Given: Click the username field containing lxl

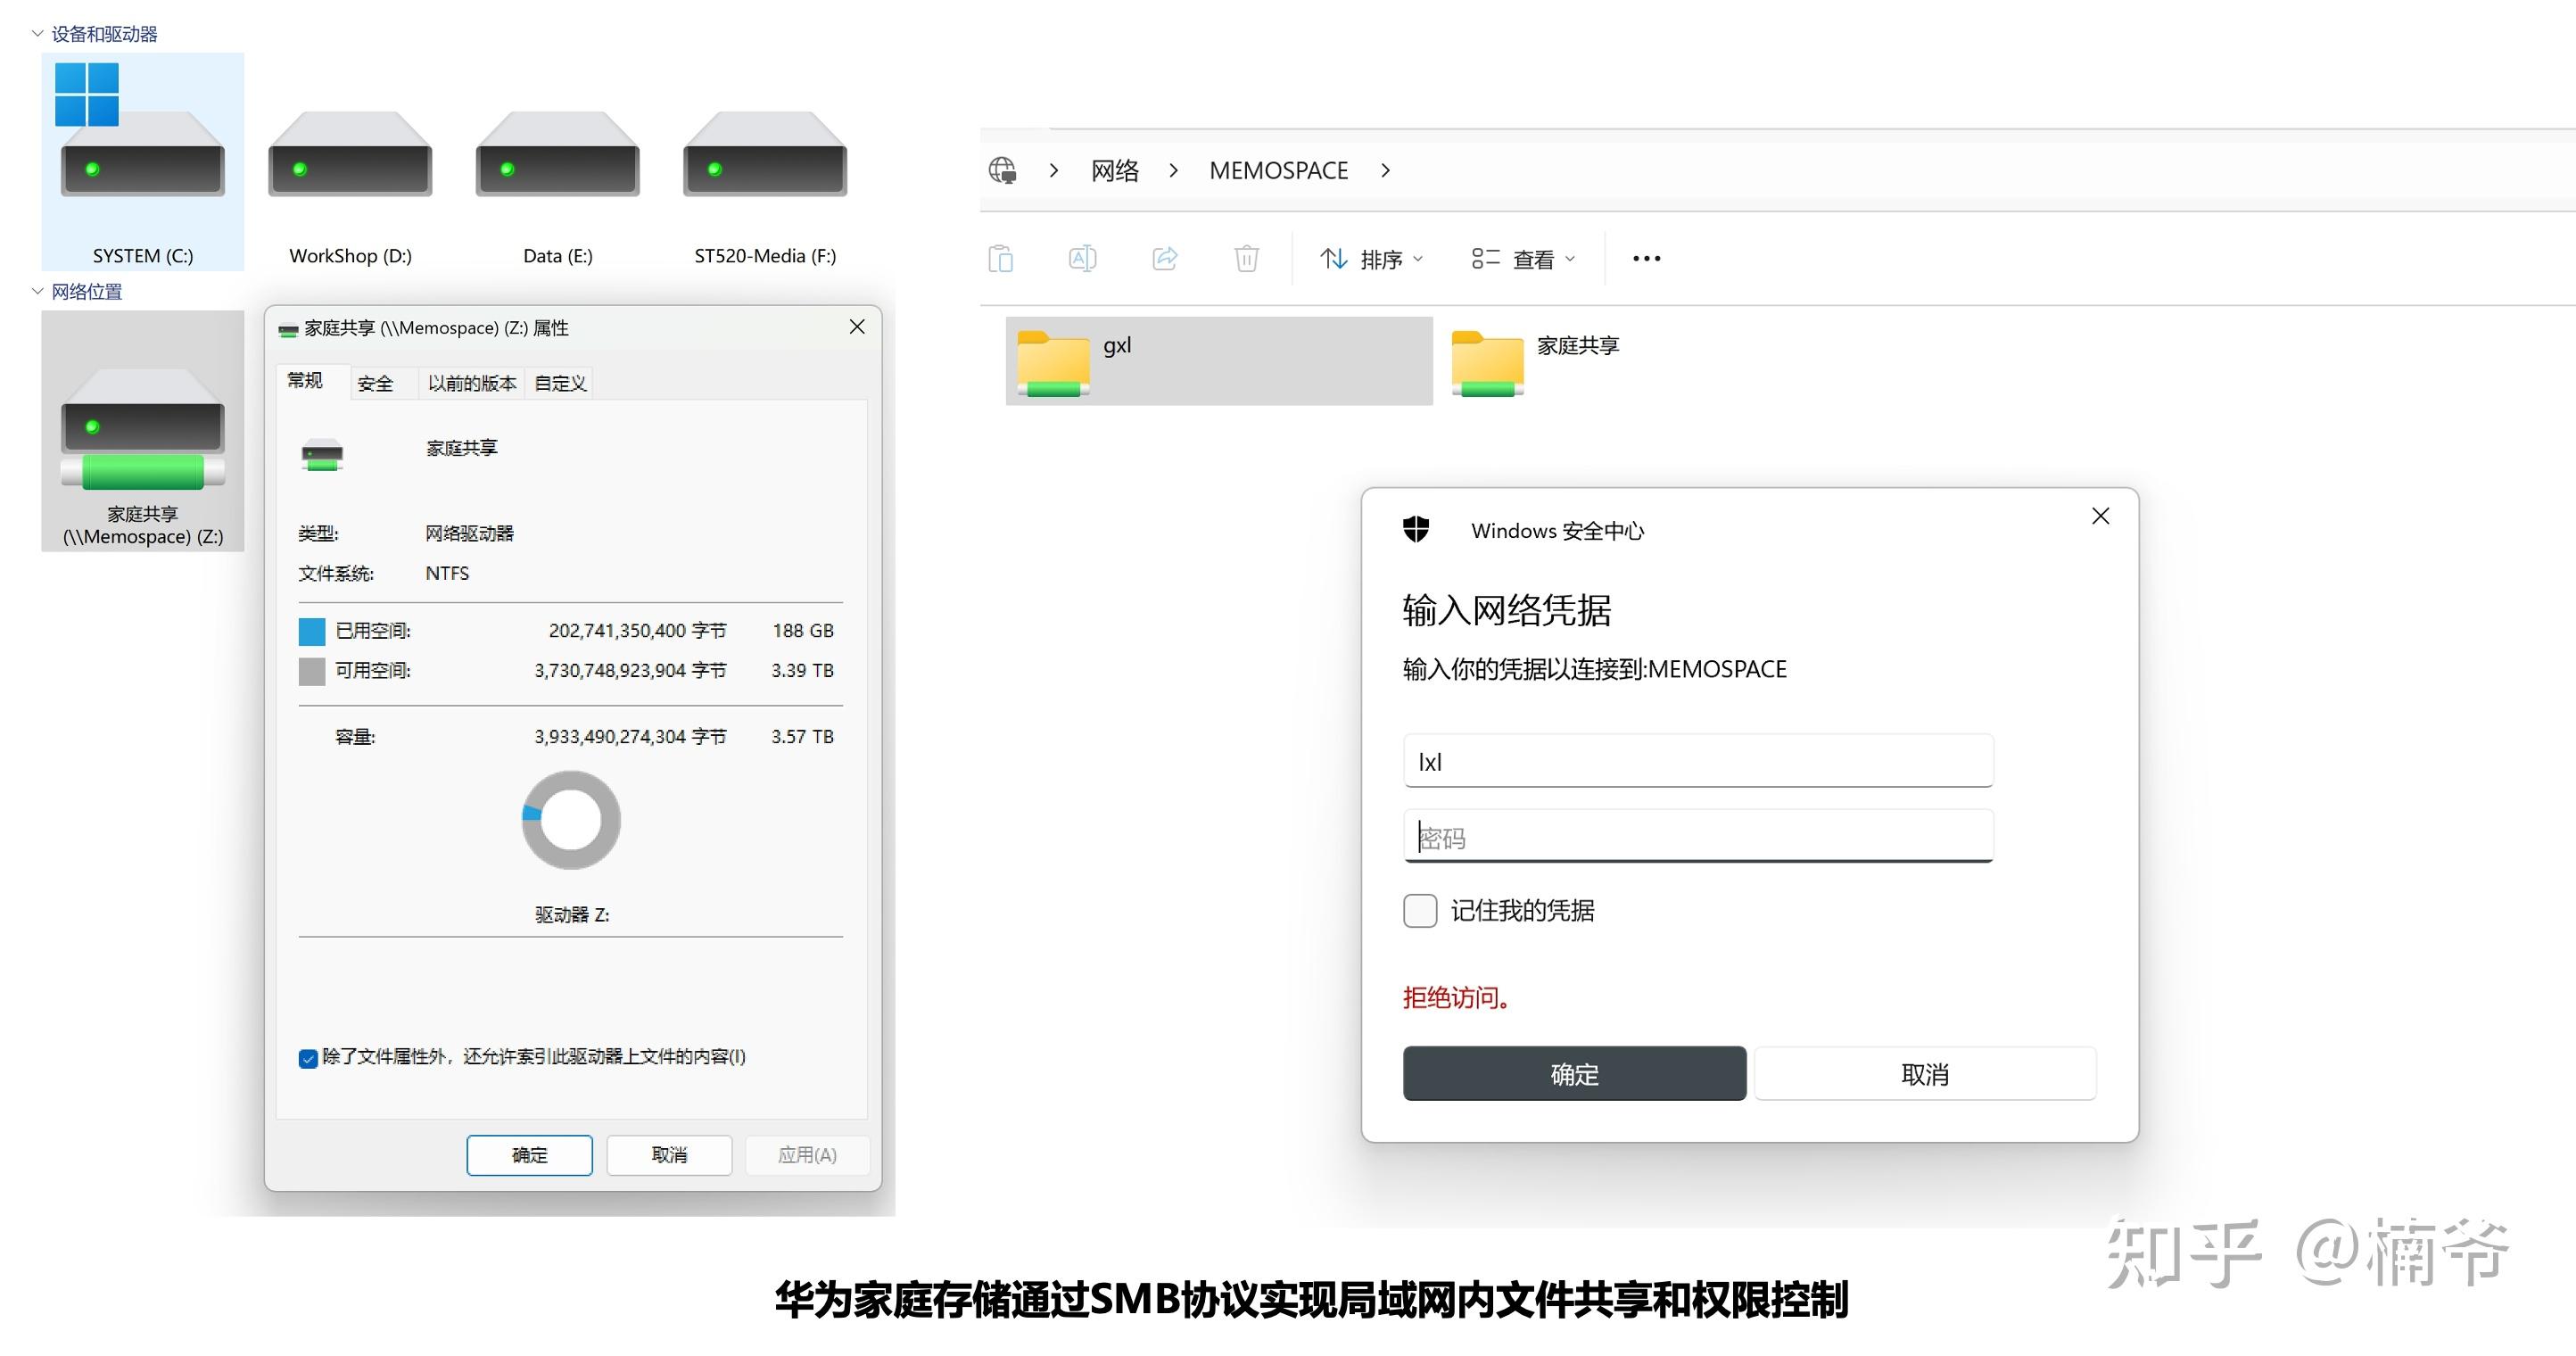Looking at the screenshot, I should tap(1698, 761).
